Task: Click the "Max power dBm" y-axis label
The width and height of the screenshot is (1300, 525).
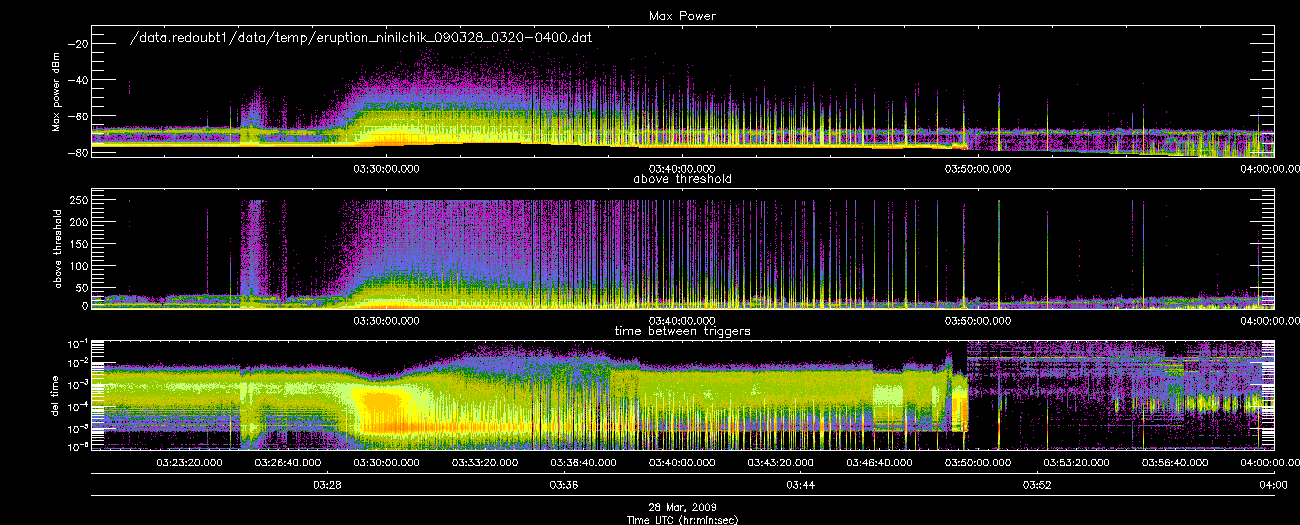Action: point(58,91)
